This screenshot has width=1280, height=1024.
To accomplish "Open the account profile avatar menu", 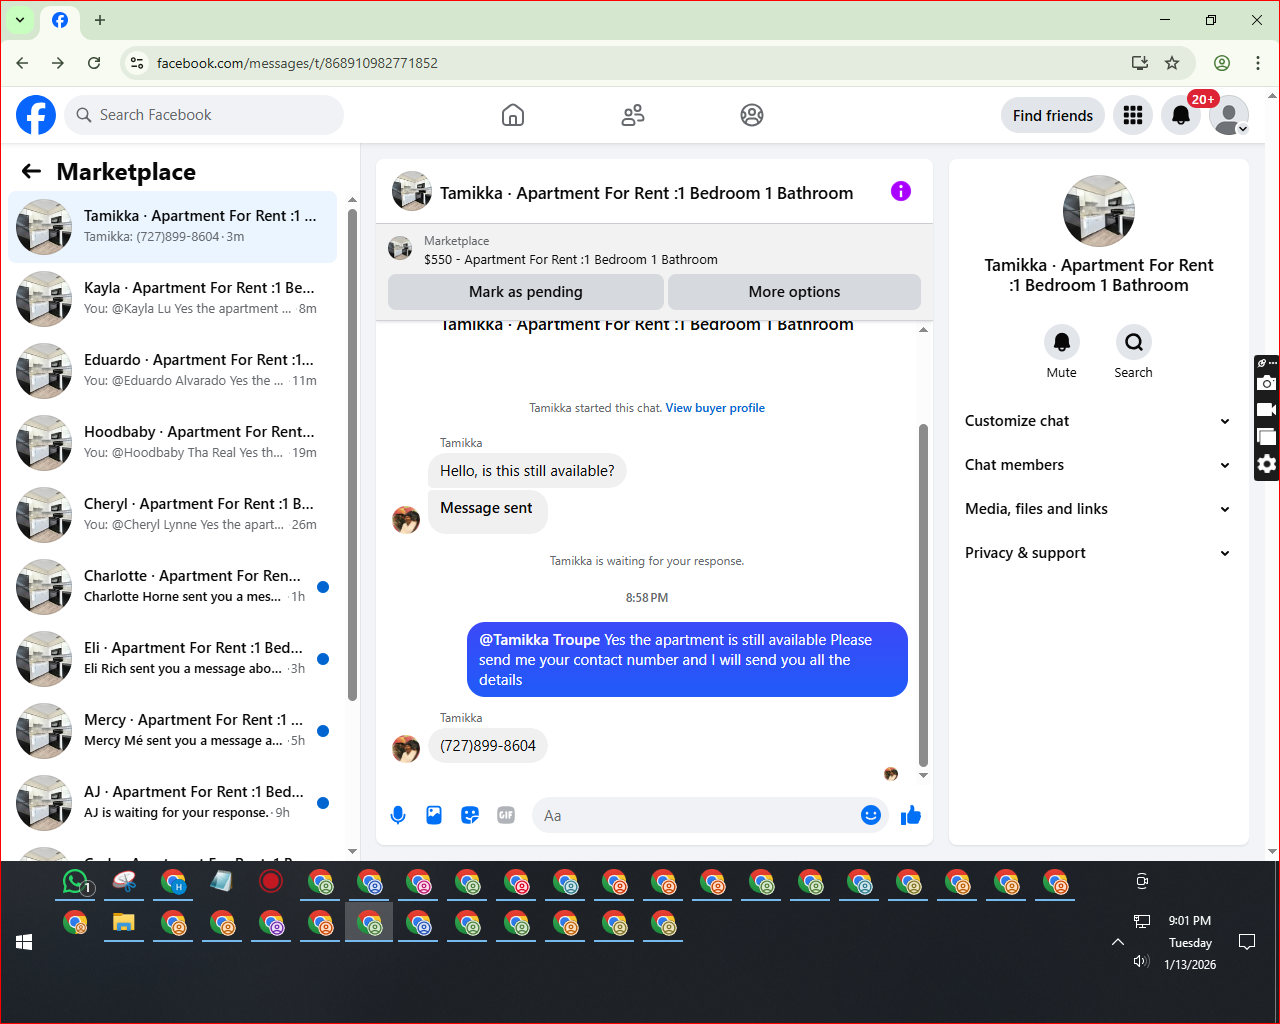I will [x=1229, y=115].
